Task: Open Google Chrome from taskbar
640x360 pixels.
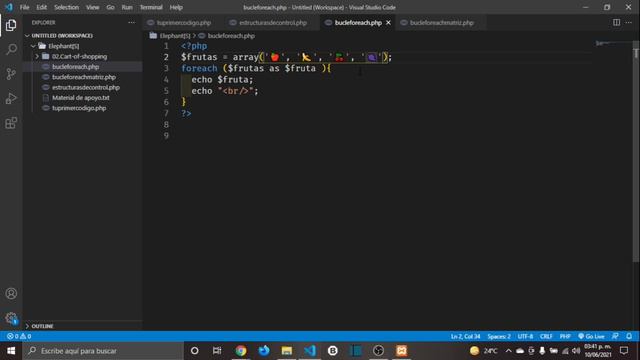Action: pyautogui.click(x=241, y=351)
